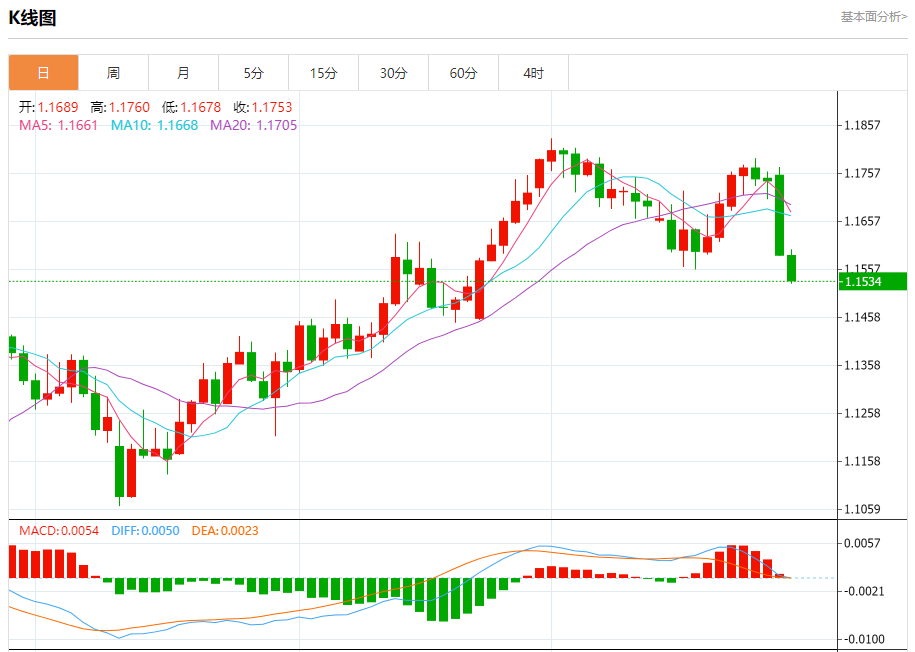
Task: Click the K线图 title heading
Action: 32,18
